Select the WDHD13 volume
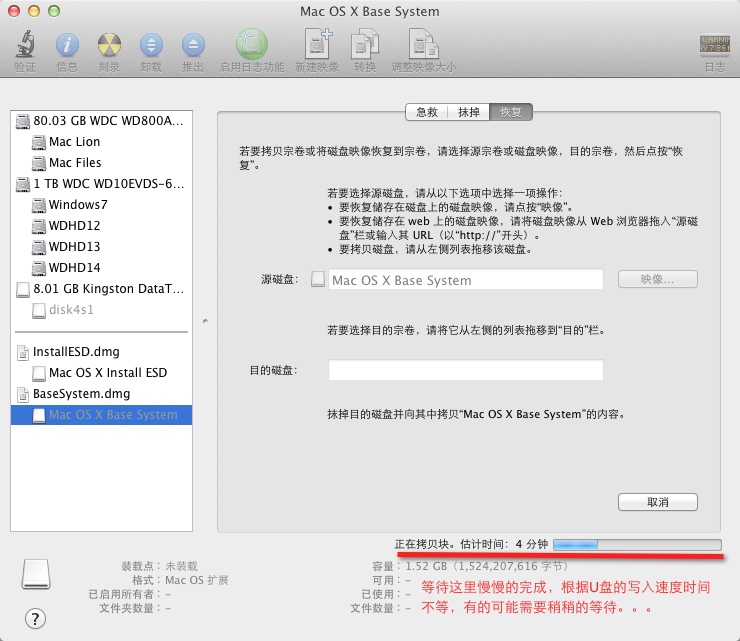 [101, 246]
